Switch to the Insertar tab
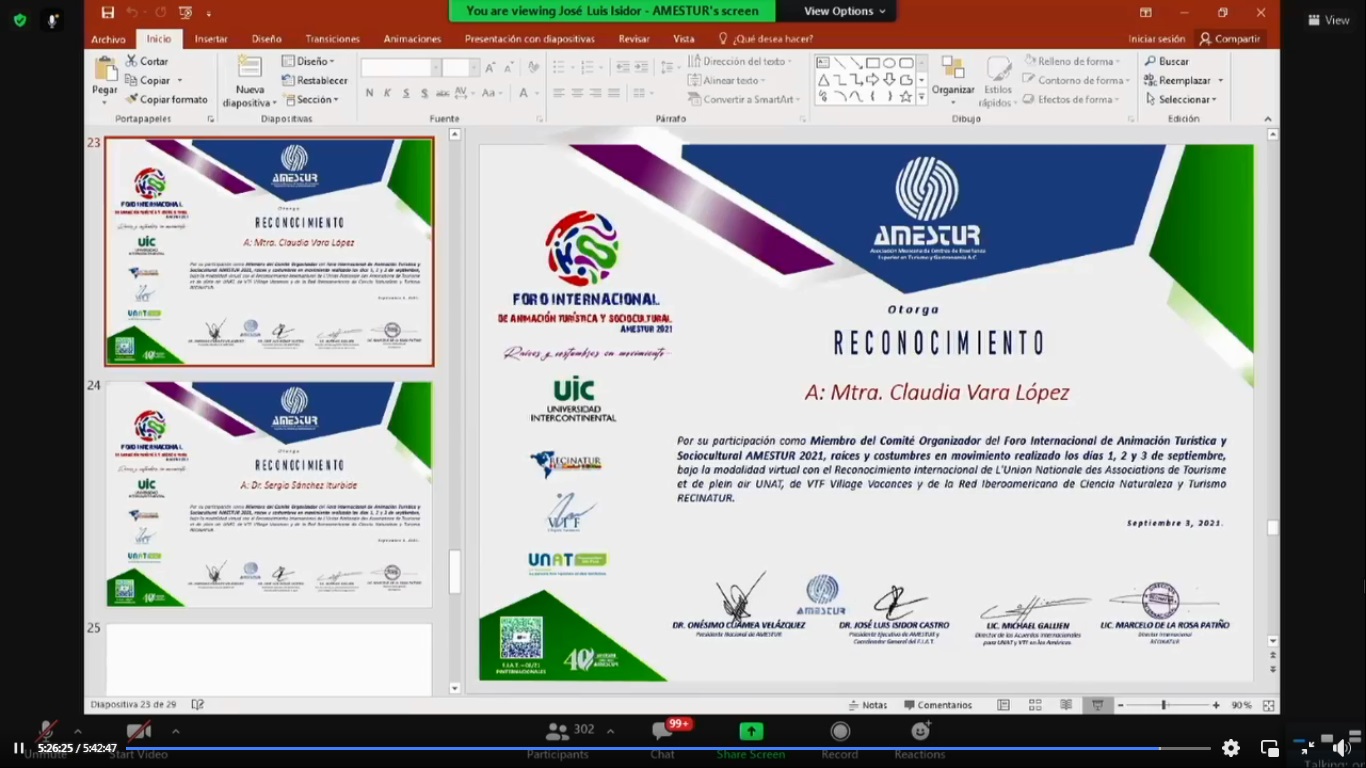 pyautogui.click(x=211, y=39)
